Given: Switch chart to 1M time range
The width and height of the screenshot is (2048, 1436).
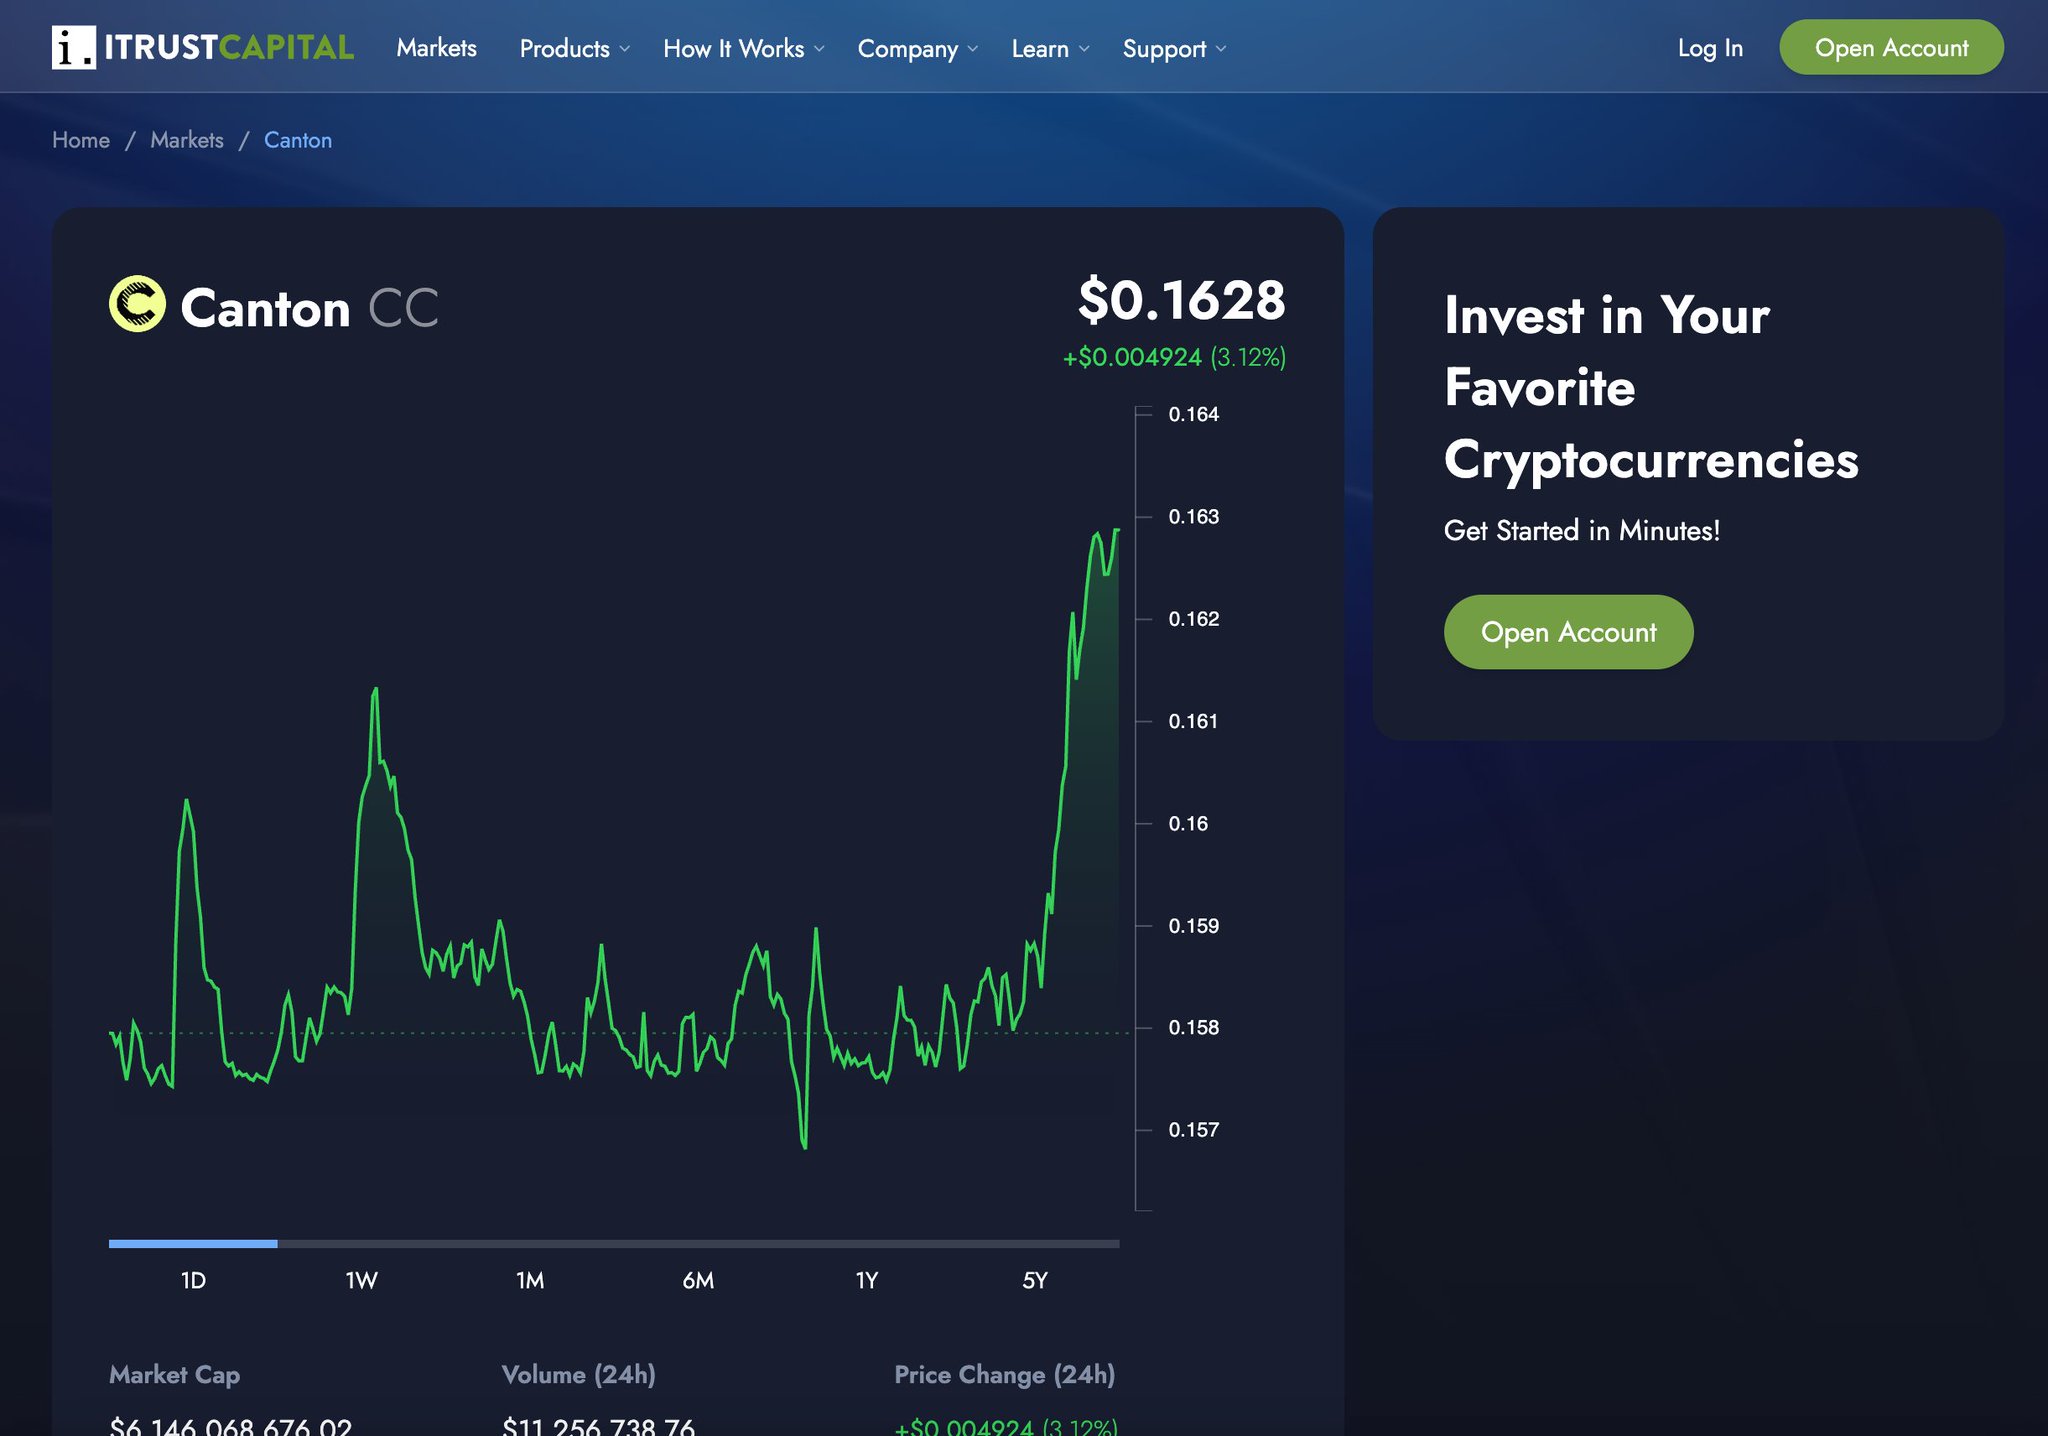Looking at the screenshot, I should pos(530,1280).
